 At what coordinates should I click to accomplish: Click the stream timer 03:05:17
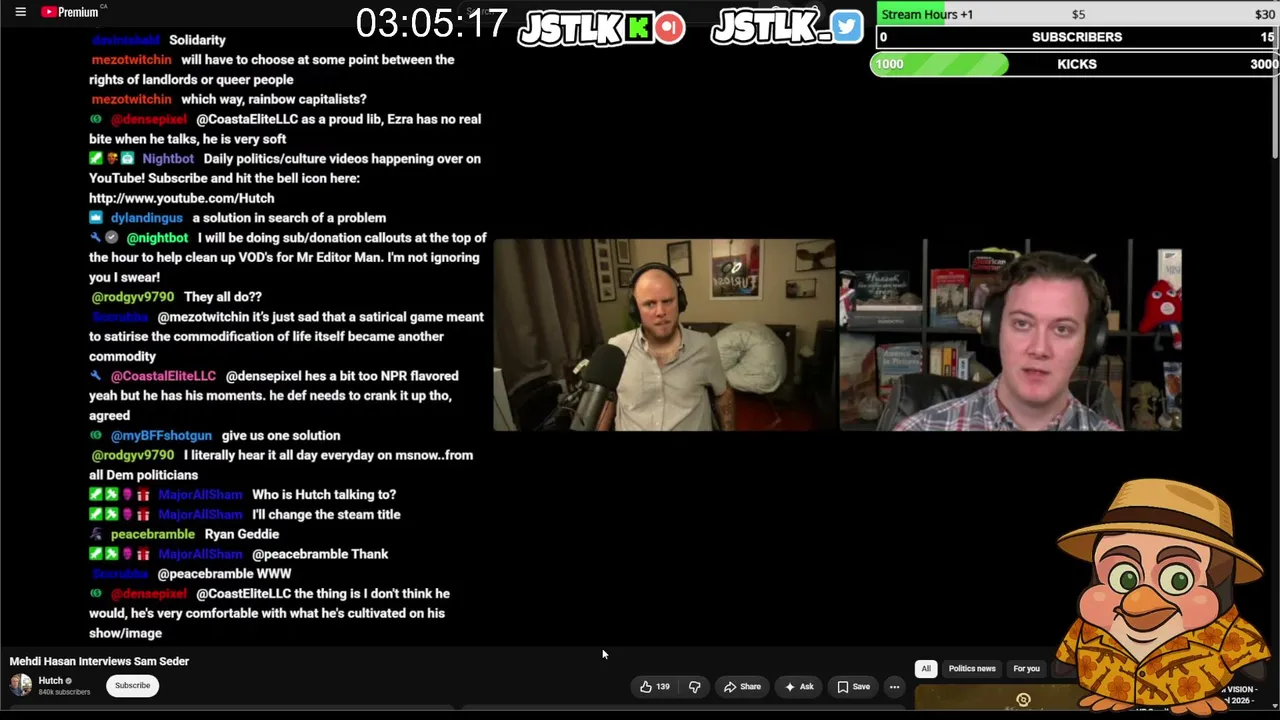pyautogui.click(x=431, y=24)
